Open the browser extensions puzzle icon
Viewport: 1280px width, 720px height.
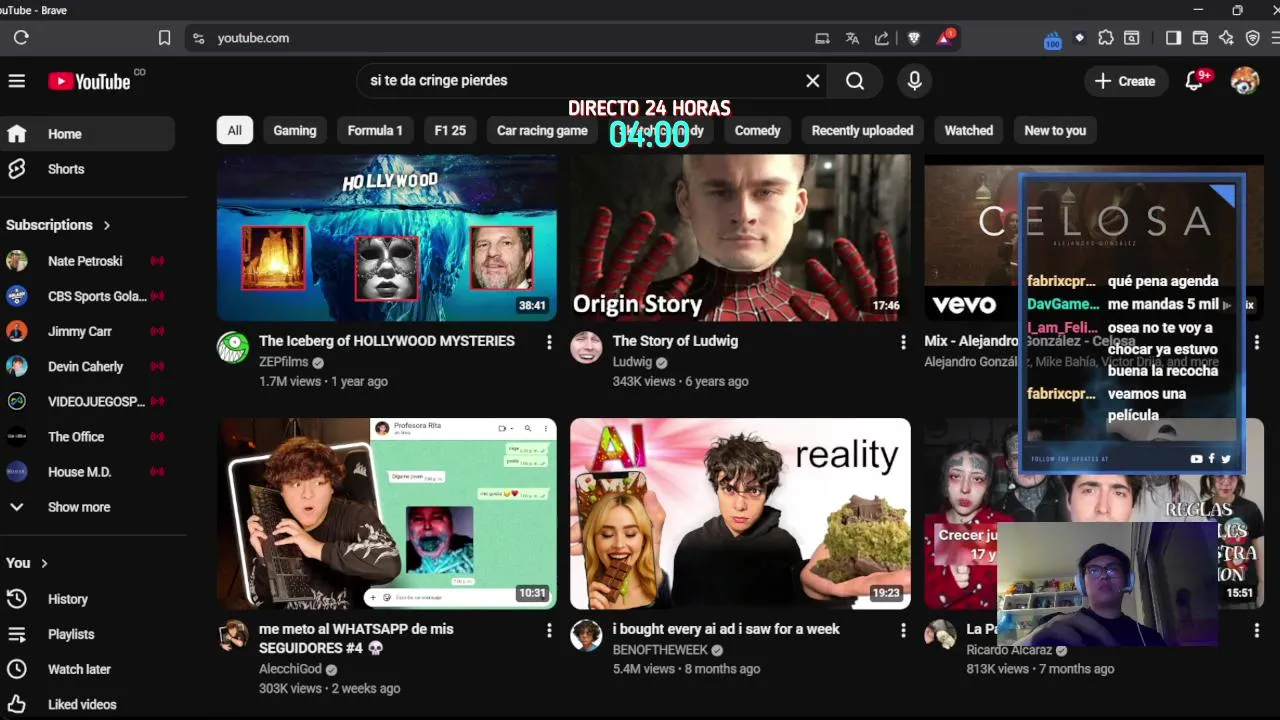tap(1105, 38)
